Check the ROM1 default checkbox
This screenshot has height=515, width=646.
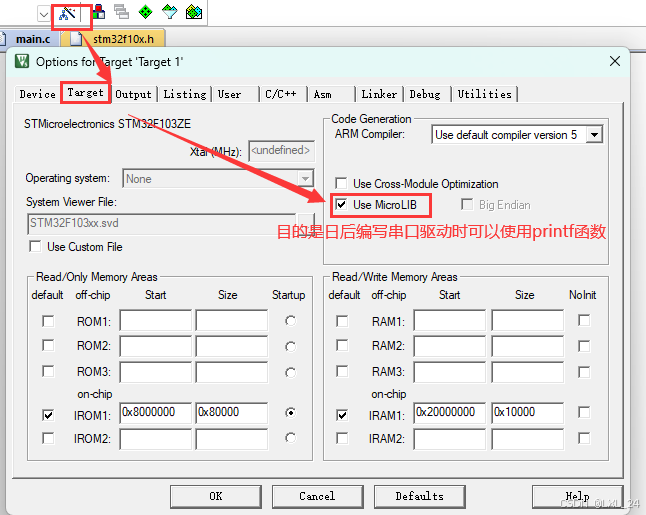pos(48,321)
